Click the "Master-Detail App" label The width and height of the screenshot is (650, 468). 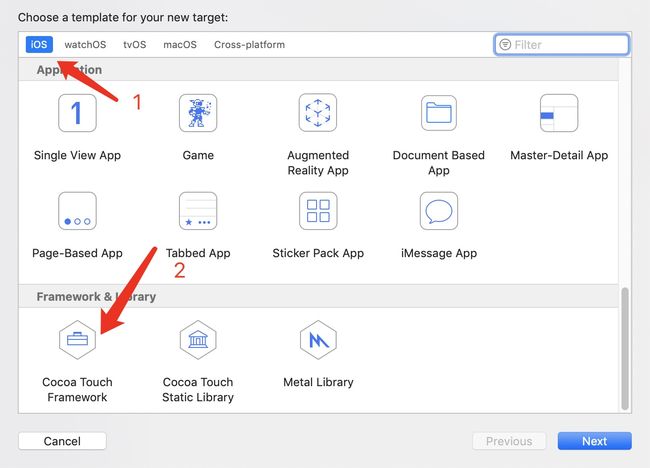[559, 155]
